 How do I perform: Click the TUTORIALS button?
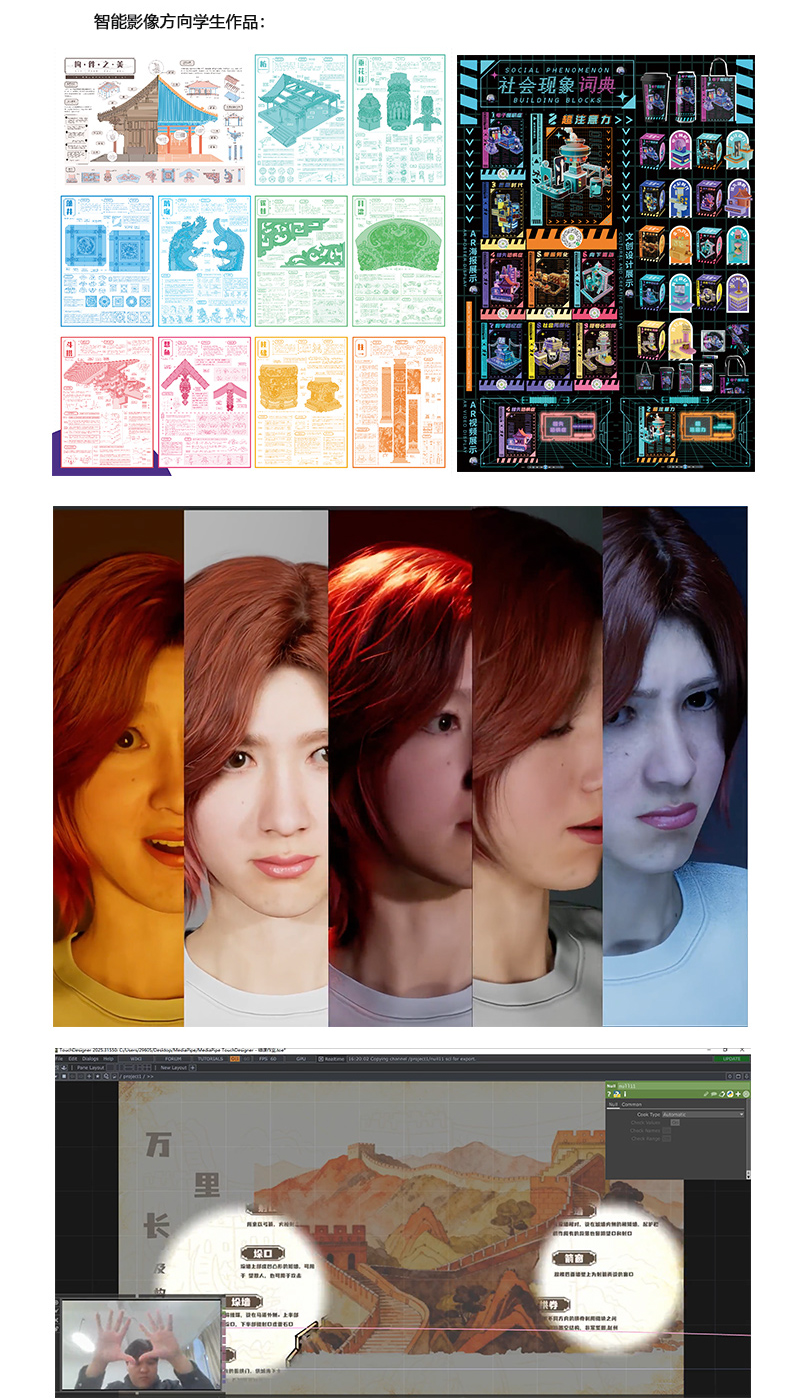click(209, 1058)
